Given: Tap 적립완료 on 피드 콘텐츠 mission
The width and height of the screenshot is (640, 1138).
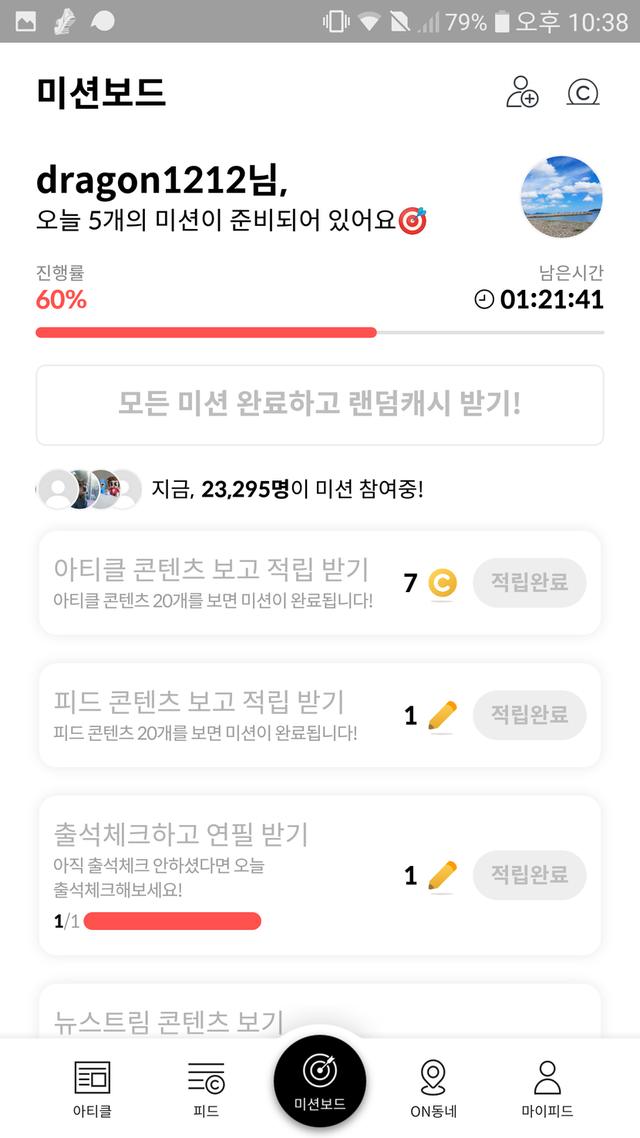Looking at the screenshot, I should point(529,715).
